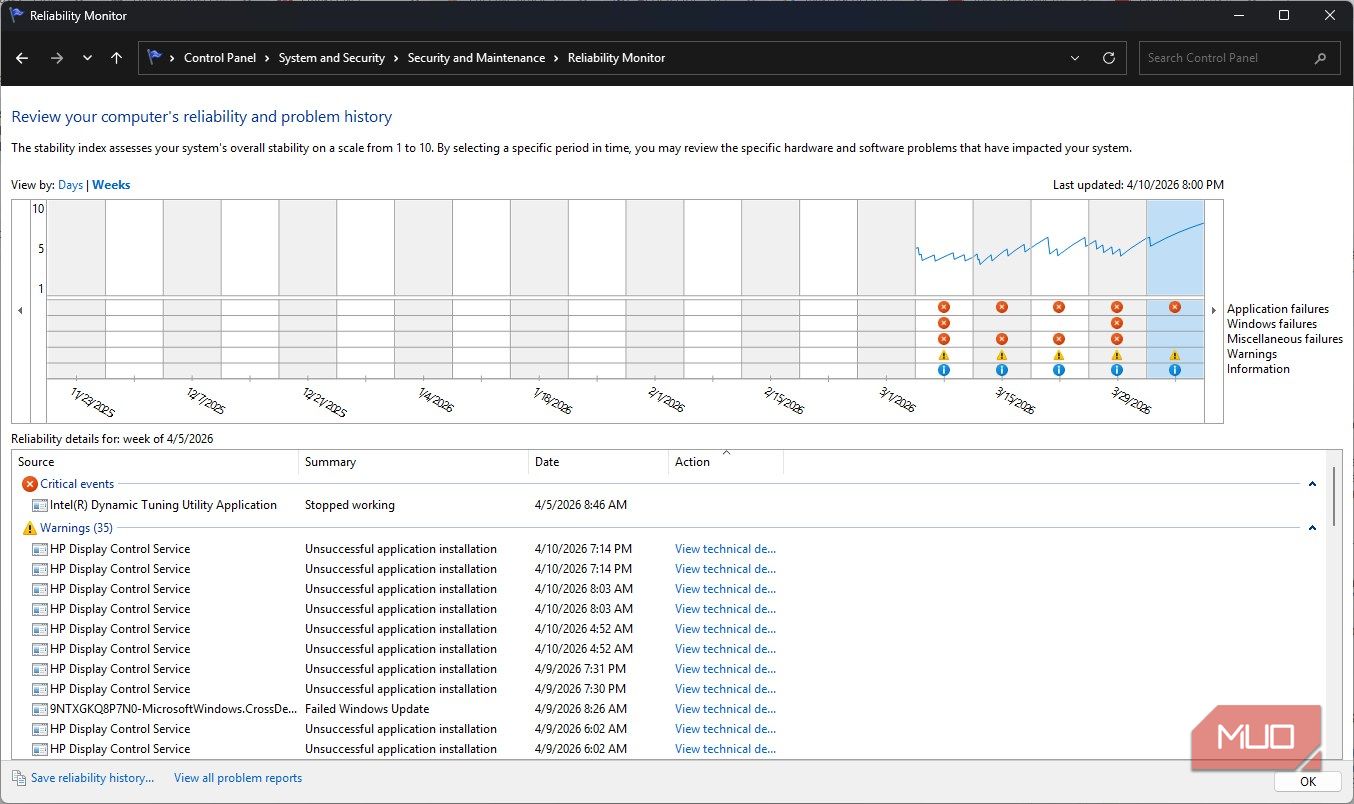Click 'Failed Windows Update' summary cell
The width and height of the screenshot is (1354, 804).
click(367, 709)
